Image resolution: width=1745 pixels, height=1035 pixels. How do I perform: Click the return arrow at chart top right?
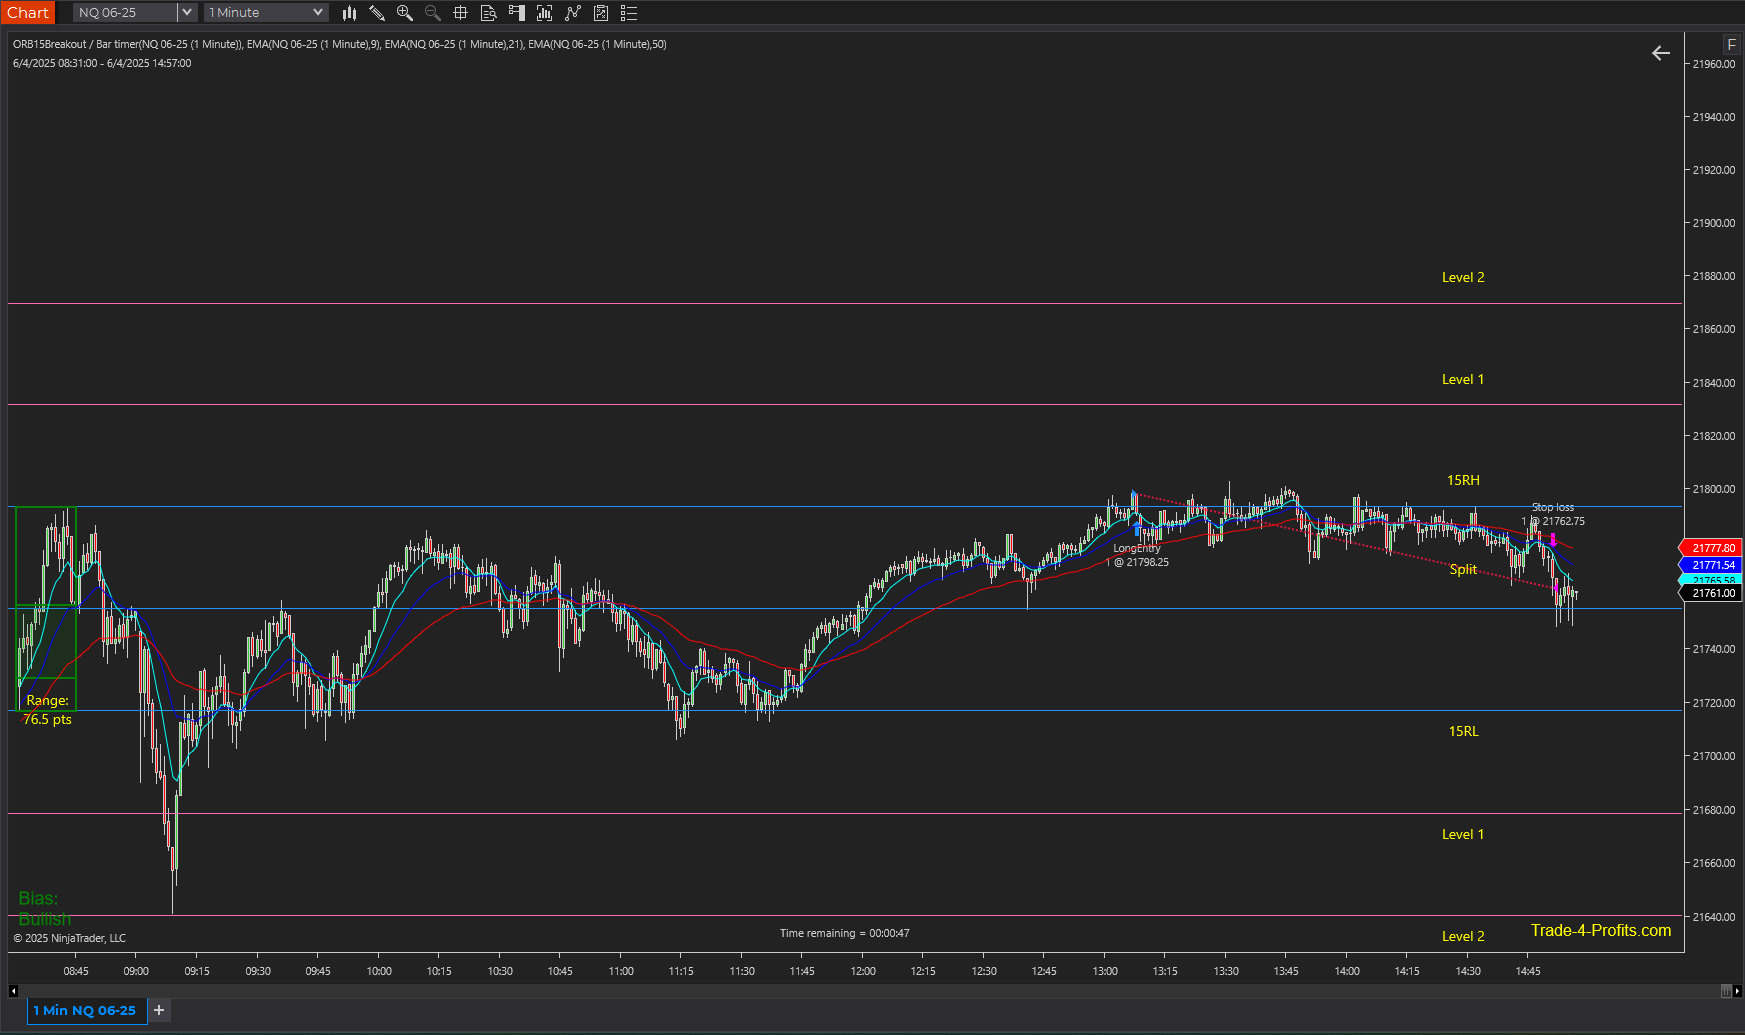tap(1660, 53)
